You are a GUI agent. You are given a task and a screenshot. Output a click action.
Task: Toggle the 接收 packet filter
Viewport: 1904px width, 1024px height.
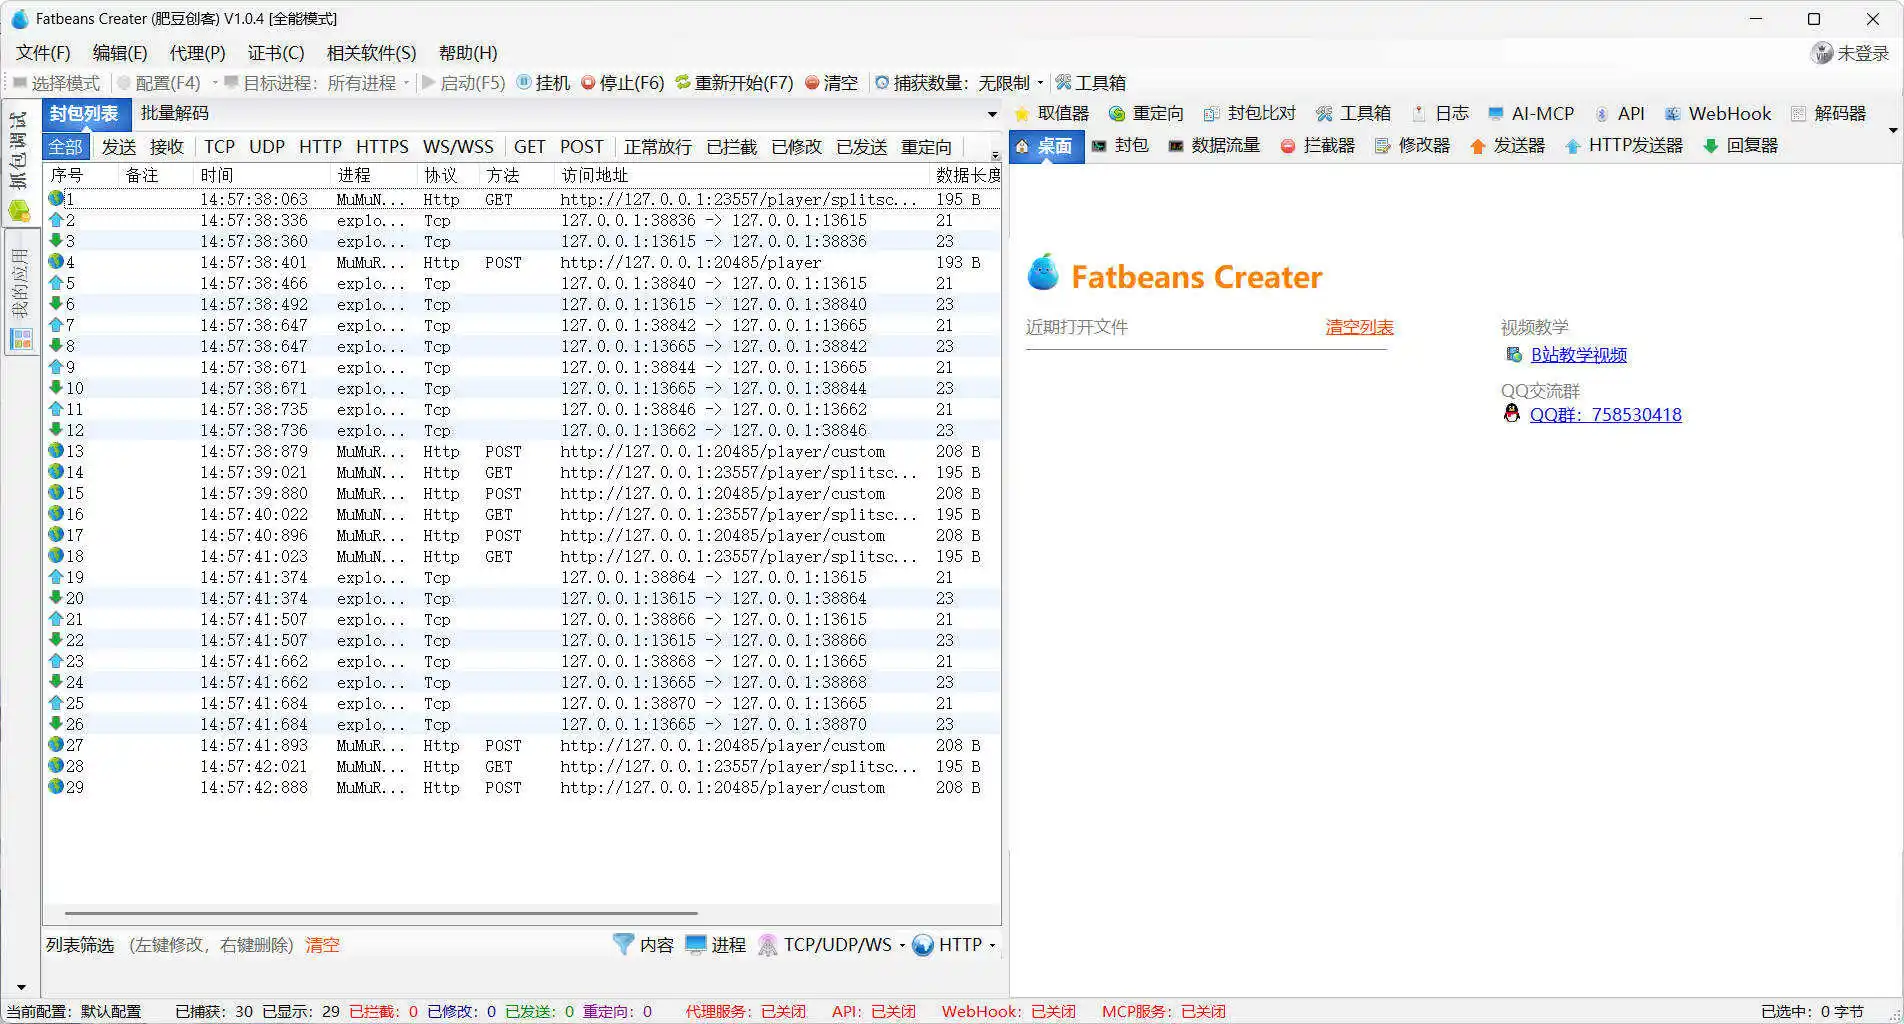(167, 147)
